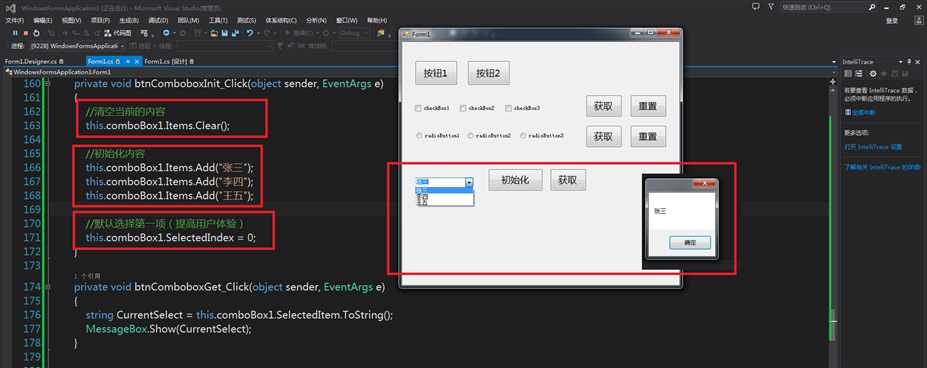This screenshot has width=927, height=368.
Task: Switch to the Form1.Designer.cs tab
Action: tap(34, 61)
